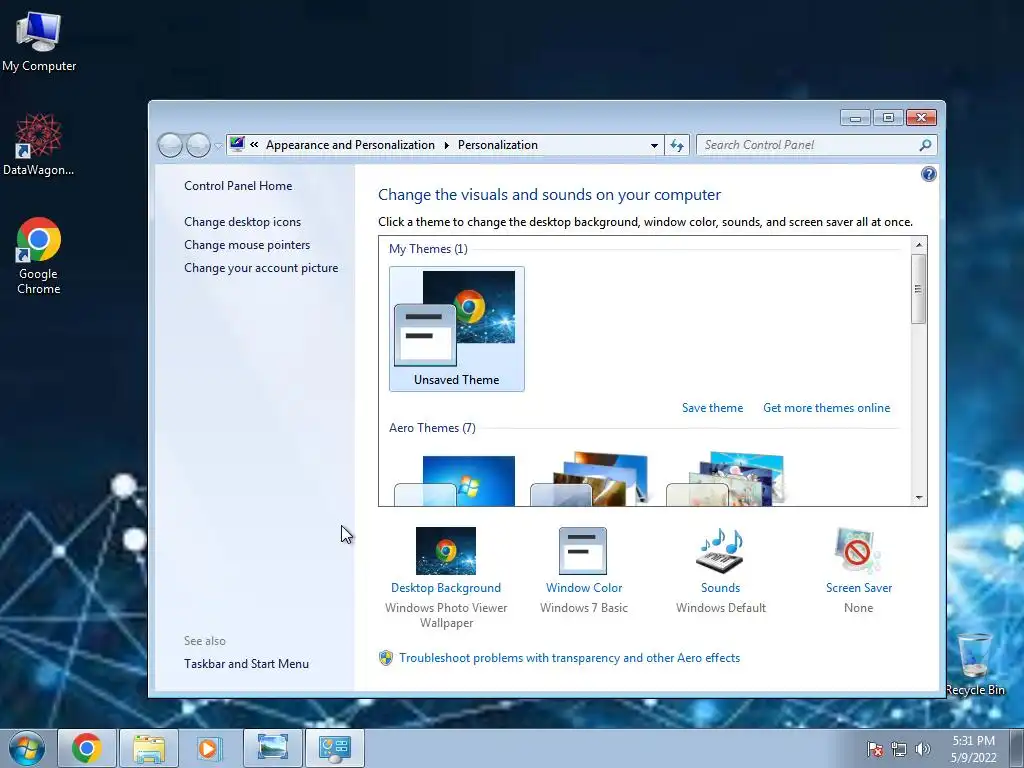Screen dimensions: 1024x768
Task: Click the forward navigation arrow
Action: pyautogui.click(x=198, y=145)
